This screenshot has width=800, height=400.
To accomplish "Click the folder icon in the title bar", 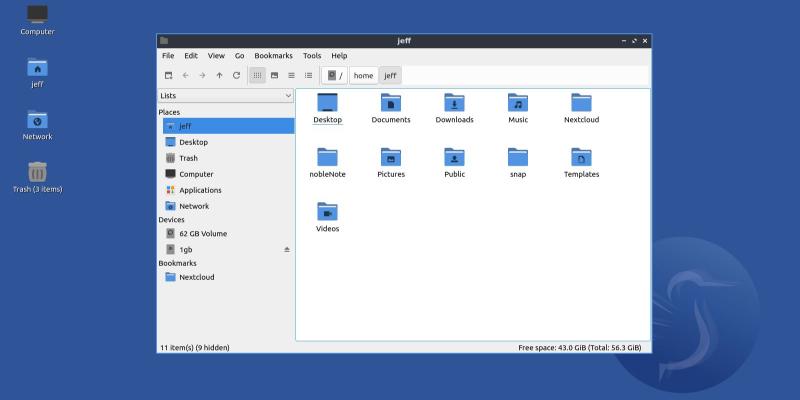I will (x=164, y=41).
